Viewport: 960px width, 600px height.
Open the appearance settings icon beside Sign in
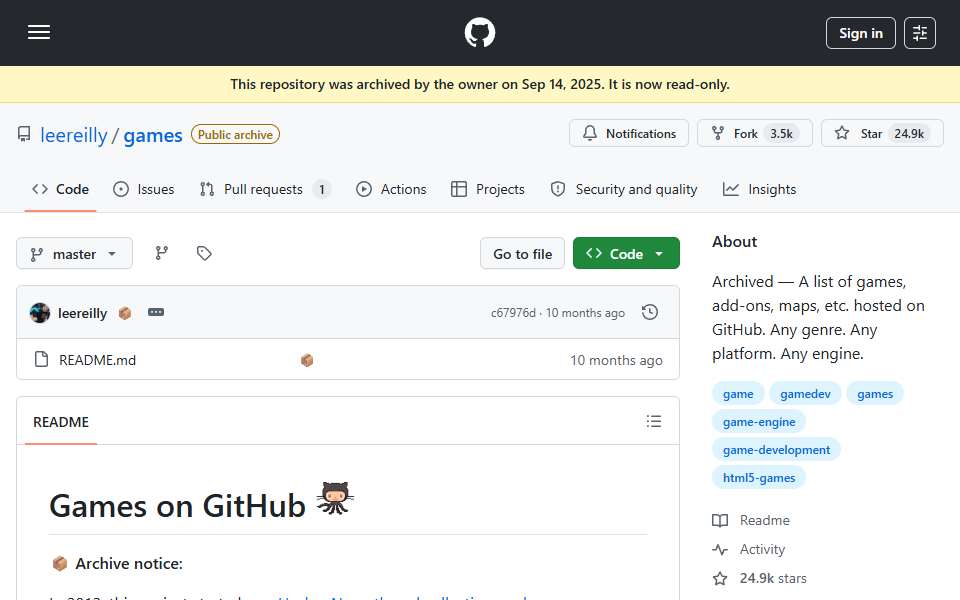point(920,33)
